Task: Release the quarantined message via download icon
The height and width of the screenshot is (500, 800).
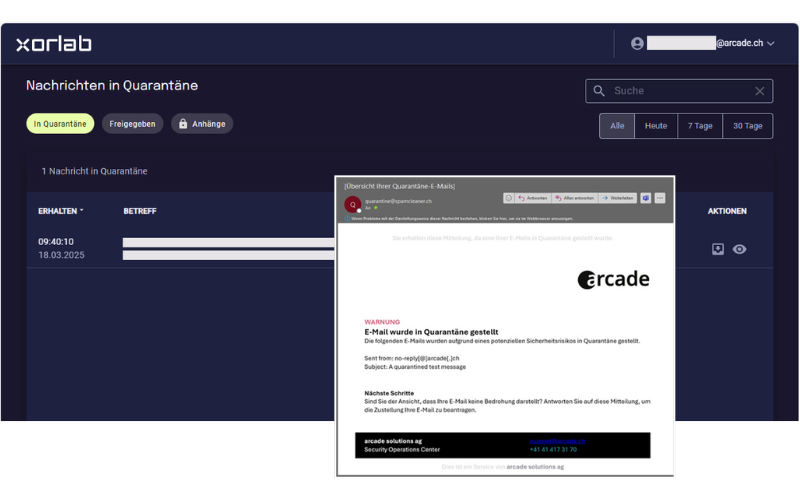Action: [x=718, y=249]
